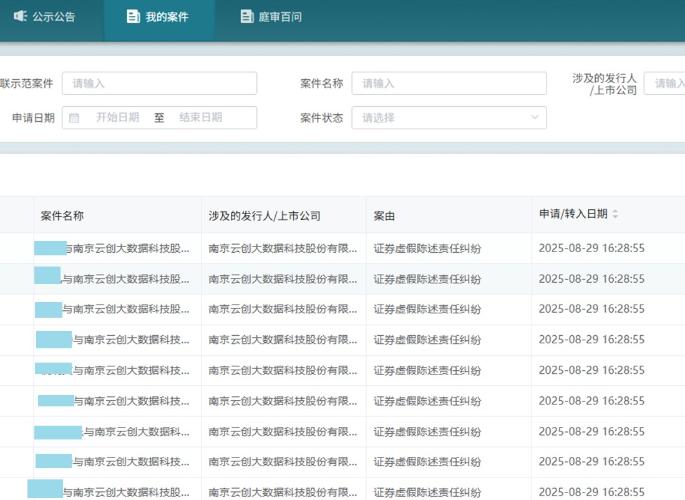Sort by 申请/转入日期 using sort arrows
The image size is (685, 500).
(615, 214)
